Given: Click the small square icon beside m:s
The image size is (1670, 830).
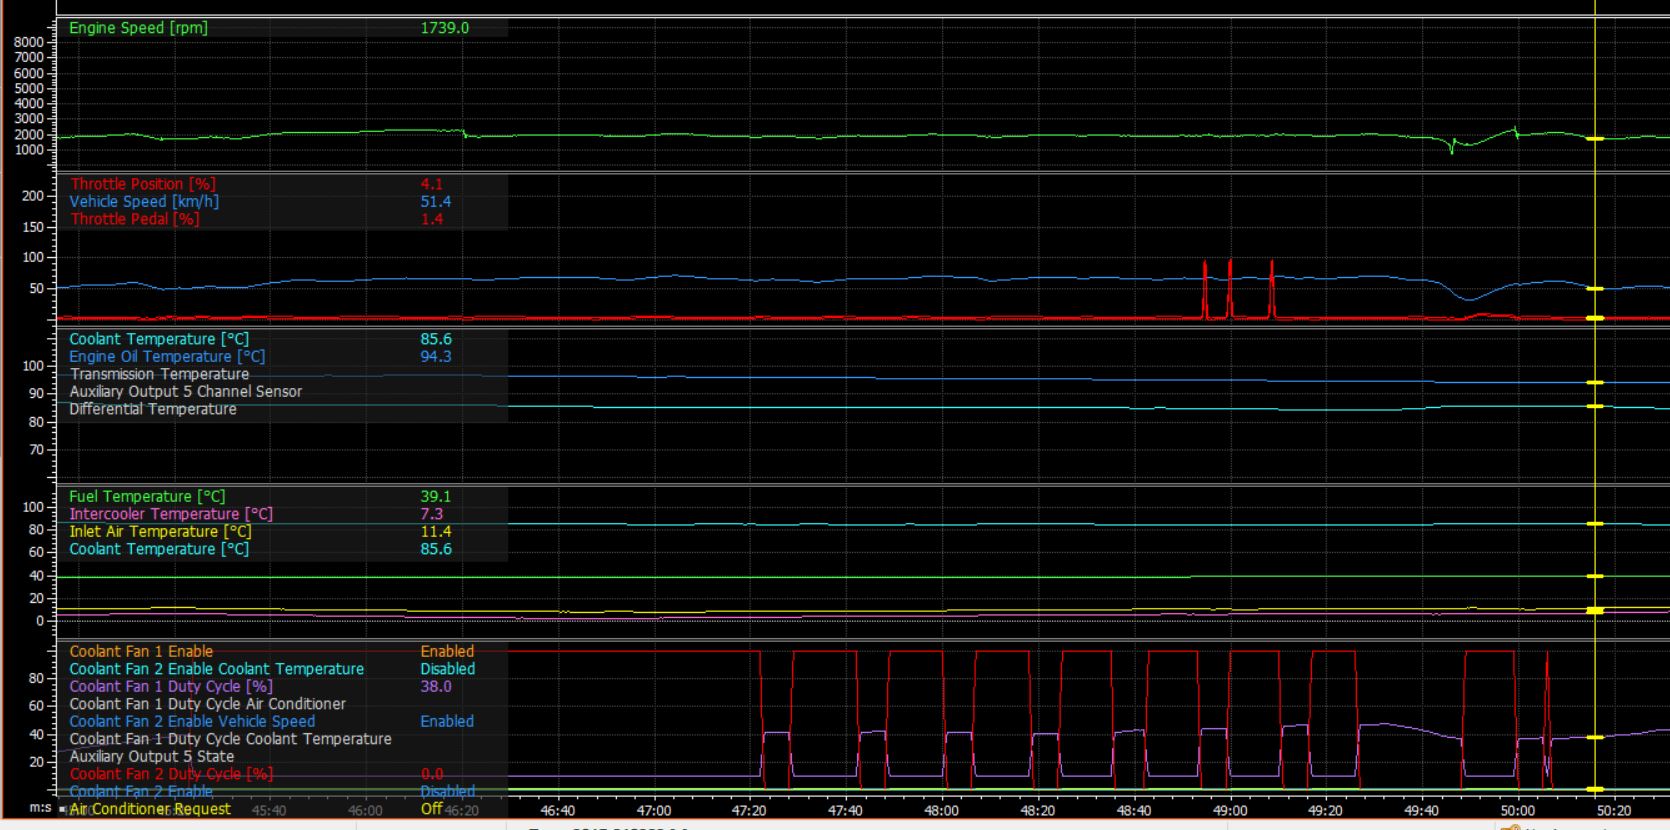Looking at the screenshot, I should pyautogui.click(x=62, y=808).
